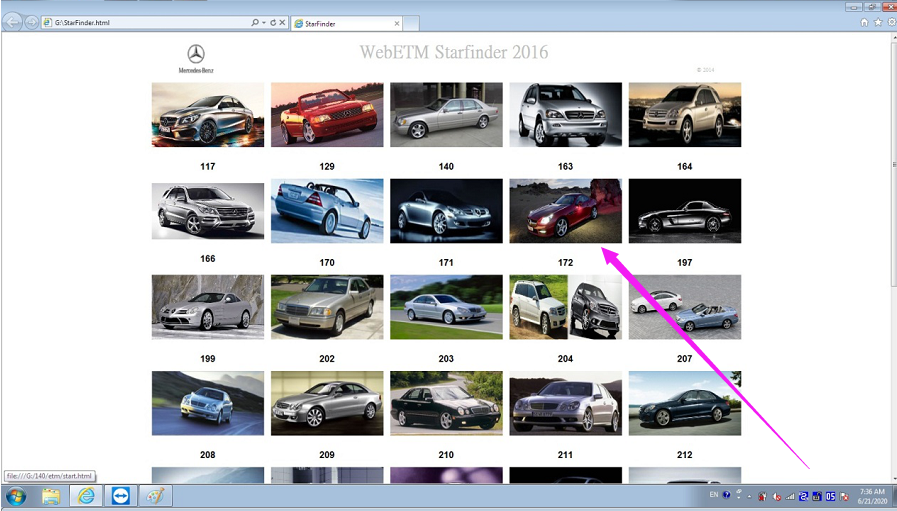The width and height of the screenshot is (897, 511).
Task: Open the model 164 SUV thumbnail
Action: (x=685, y=114)
